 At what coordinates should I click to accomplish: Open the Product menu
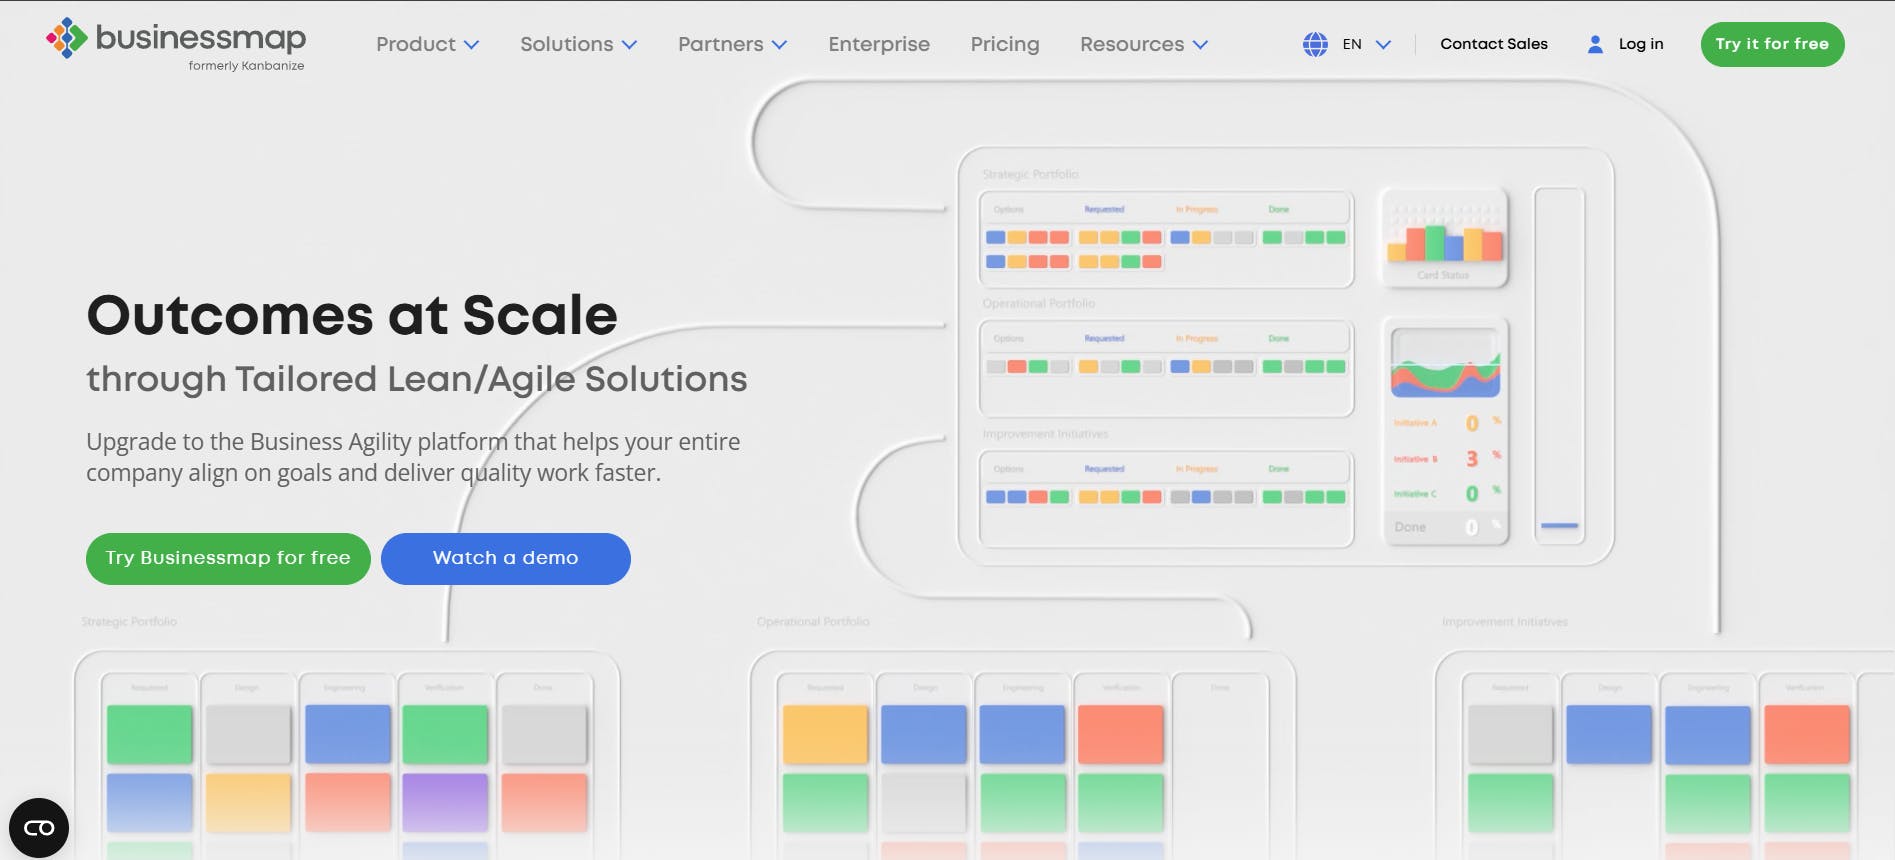(416, 44)
